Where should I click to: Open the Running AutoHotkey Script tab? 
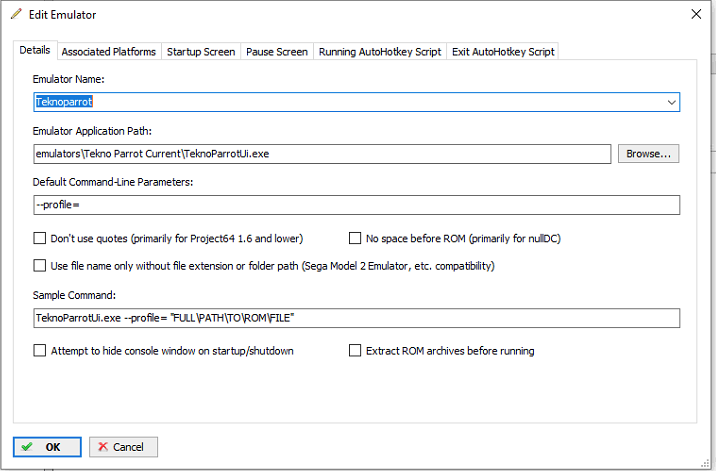[x=380, y=52]
